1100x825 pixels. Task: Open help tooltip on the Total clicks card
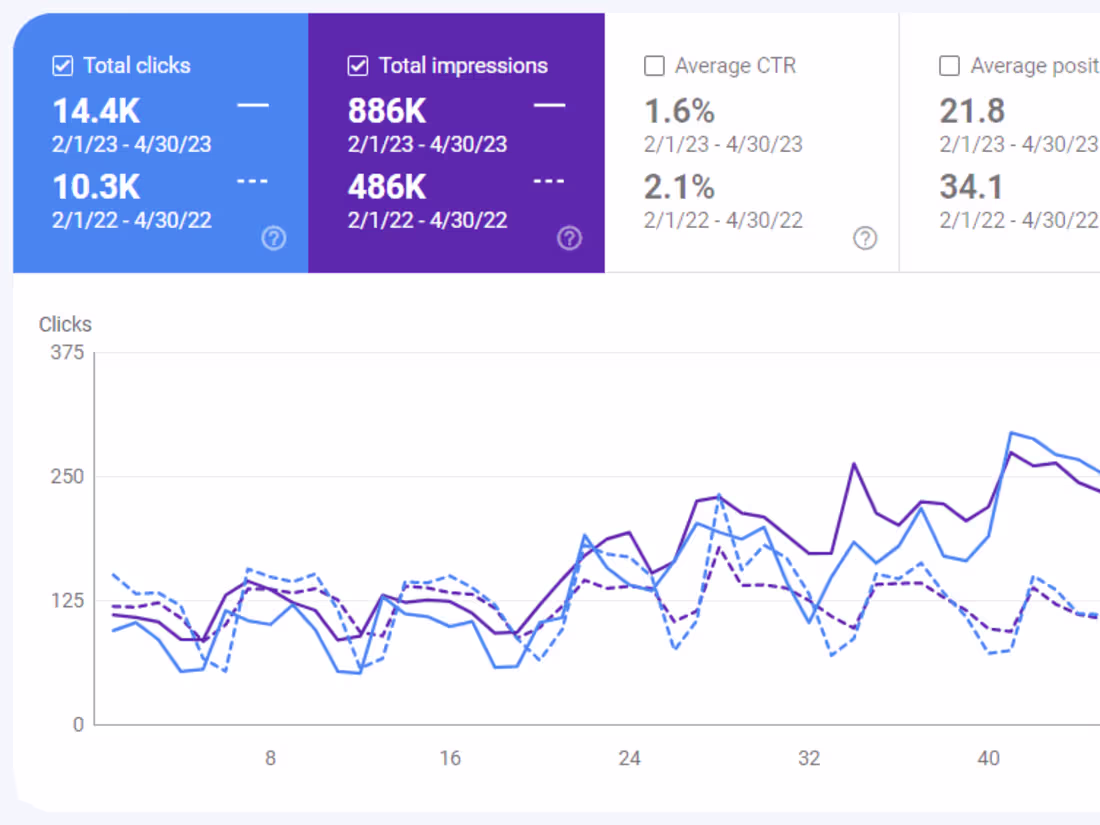click(x=274, y=239)
